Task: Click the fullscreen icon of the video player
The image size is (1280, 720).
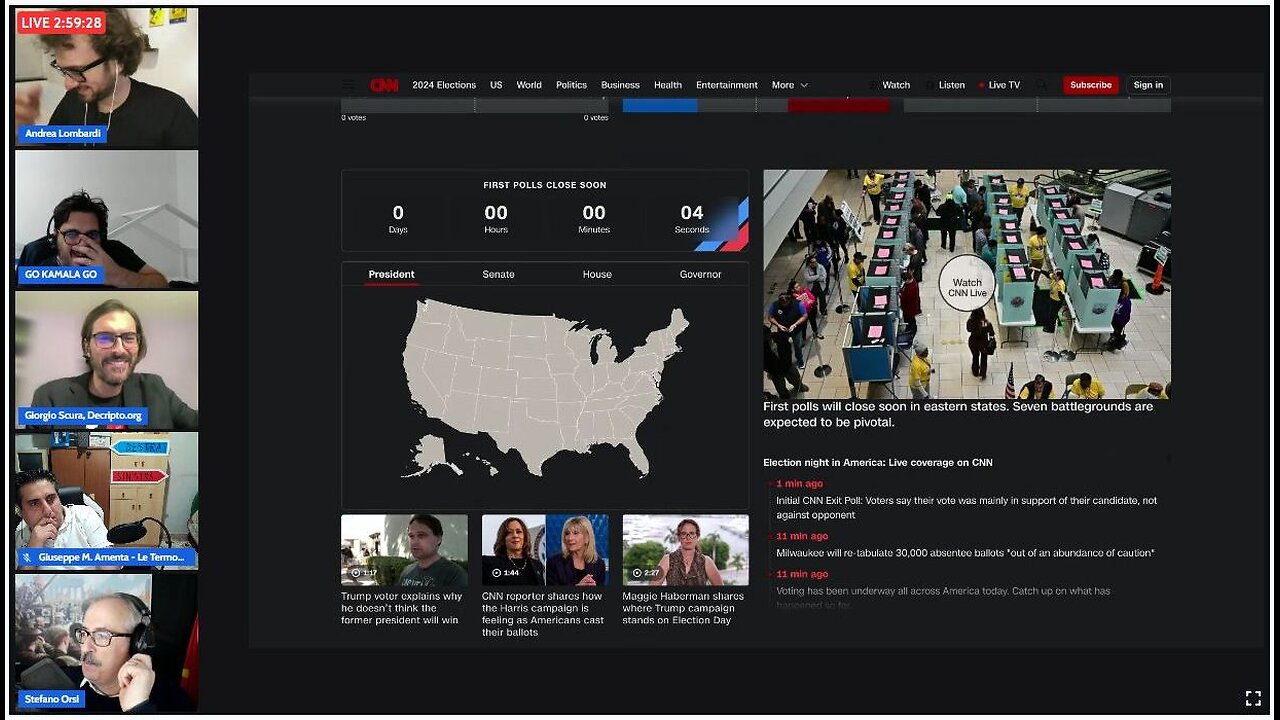Action: (1253, 698)
